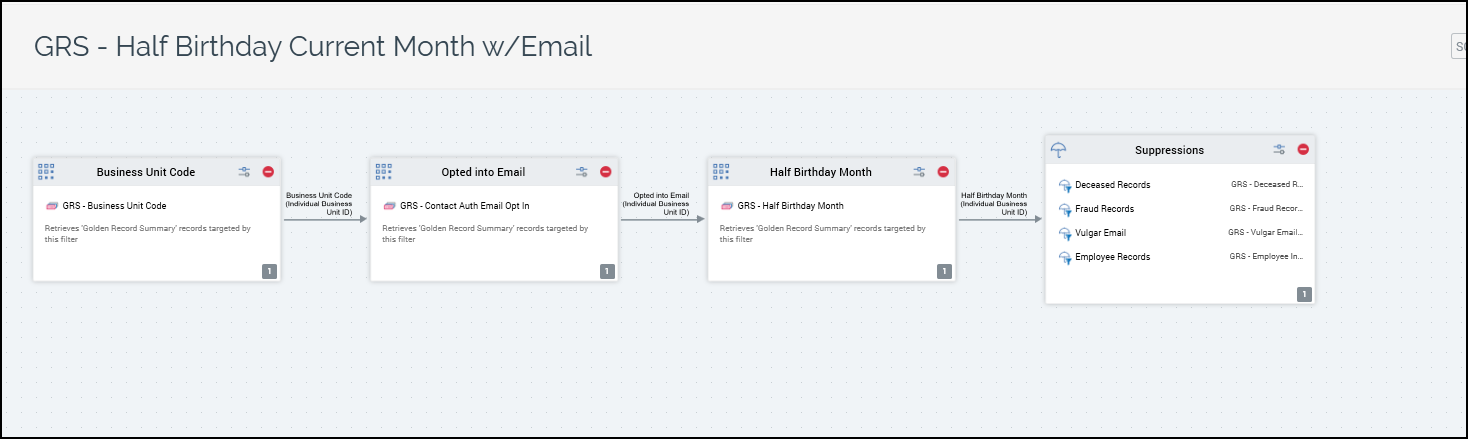The image size is (1468, 439).
Task: Delete the Suppressions block
Action: point(1303,150)
